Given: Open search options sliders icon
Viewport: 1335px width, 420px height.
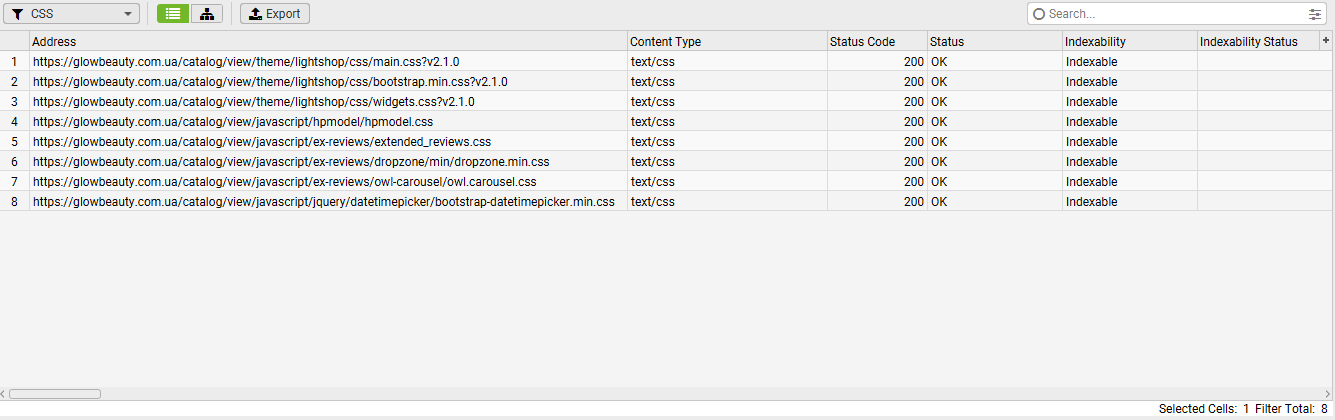Looking at the screenshot, I should pos(1314,14).
